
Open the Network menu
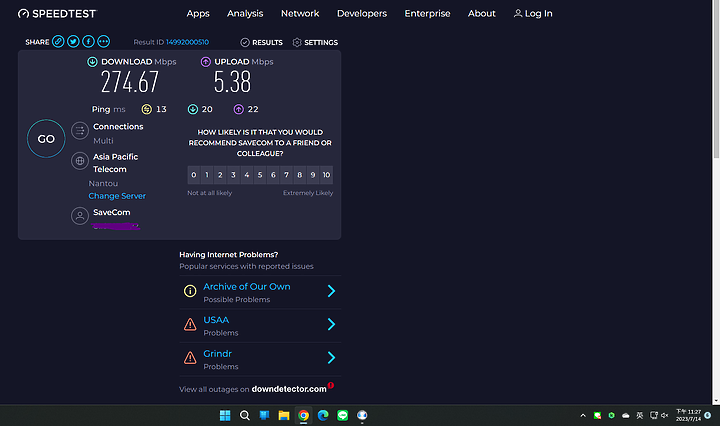tap(300, 14)
